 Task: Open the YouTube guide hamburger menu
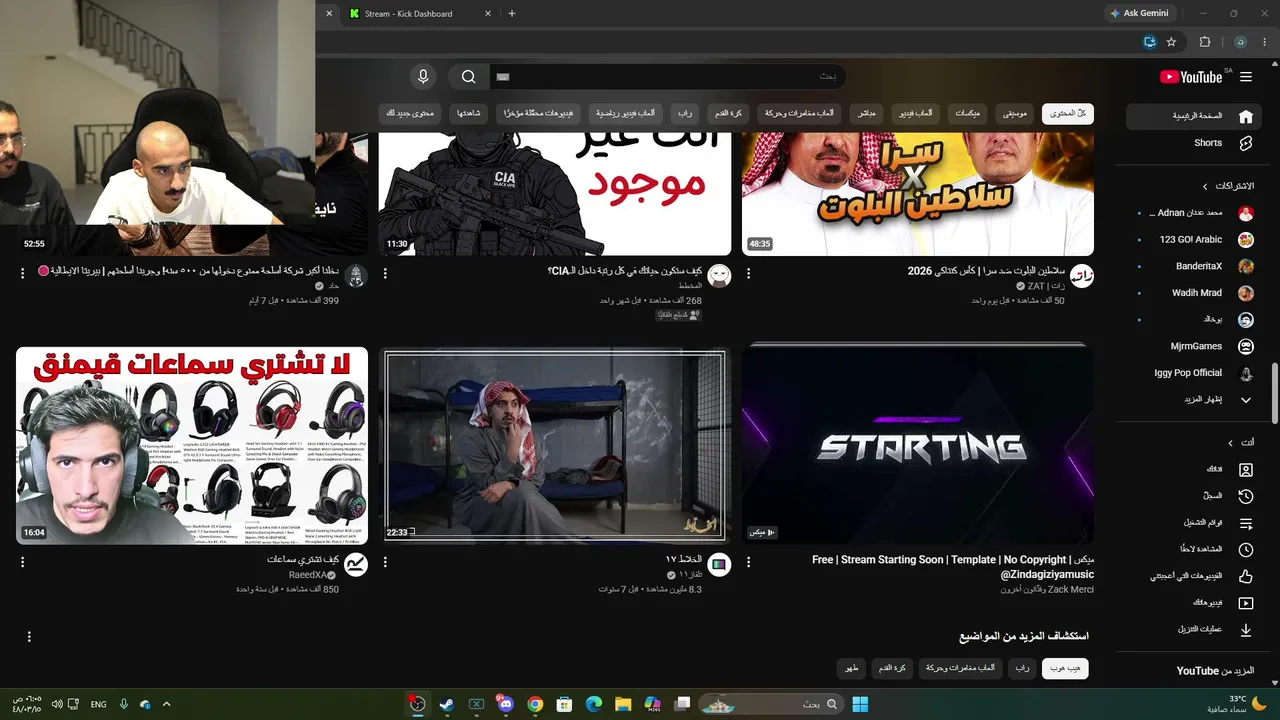(x=1246, y=77)
